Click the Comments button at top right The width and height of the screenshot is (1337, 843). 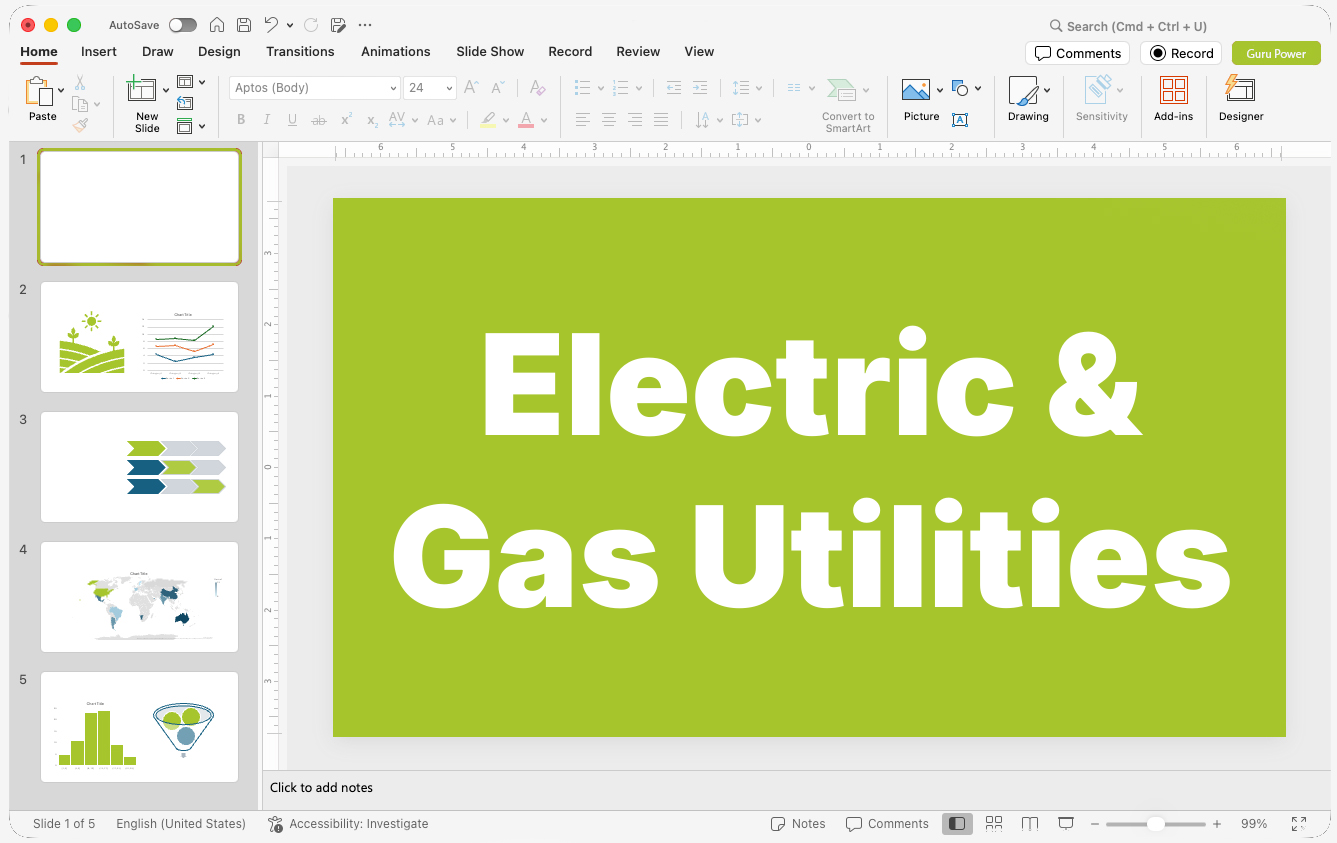pos(1077,53)
